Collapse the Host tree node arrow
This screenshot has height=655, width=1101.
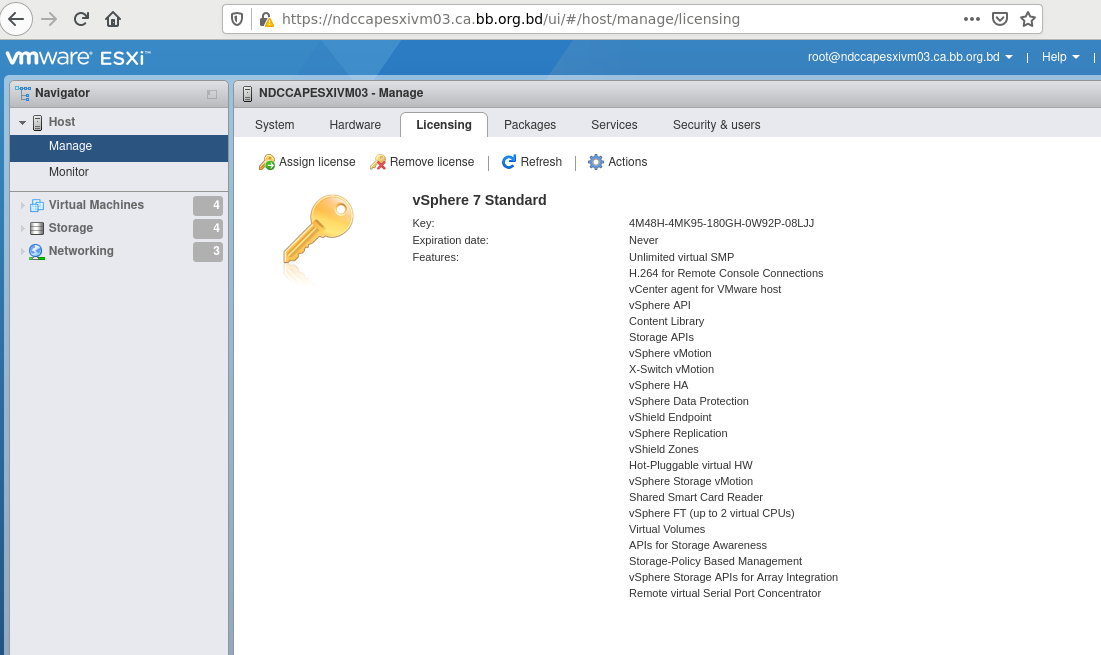(x=22, y=122)
